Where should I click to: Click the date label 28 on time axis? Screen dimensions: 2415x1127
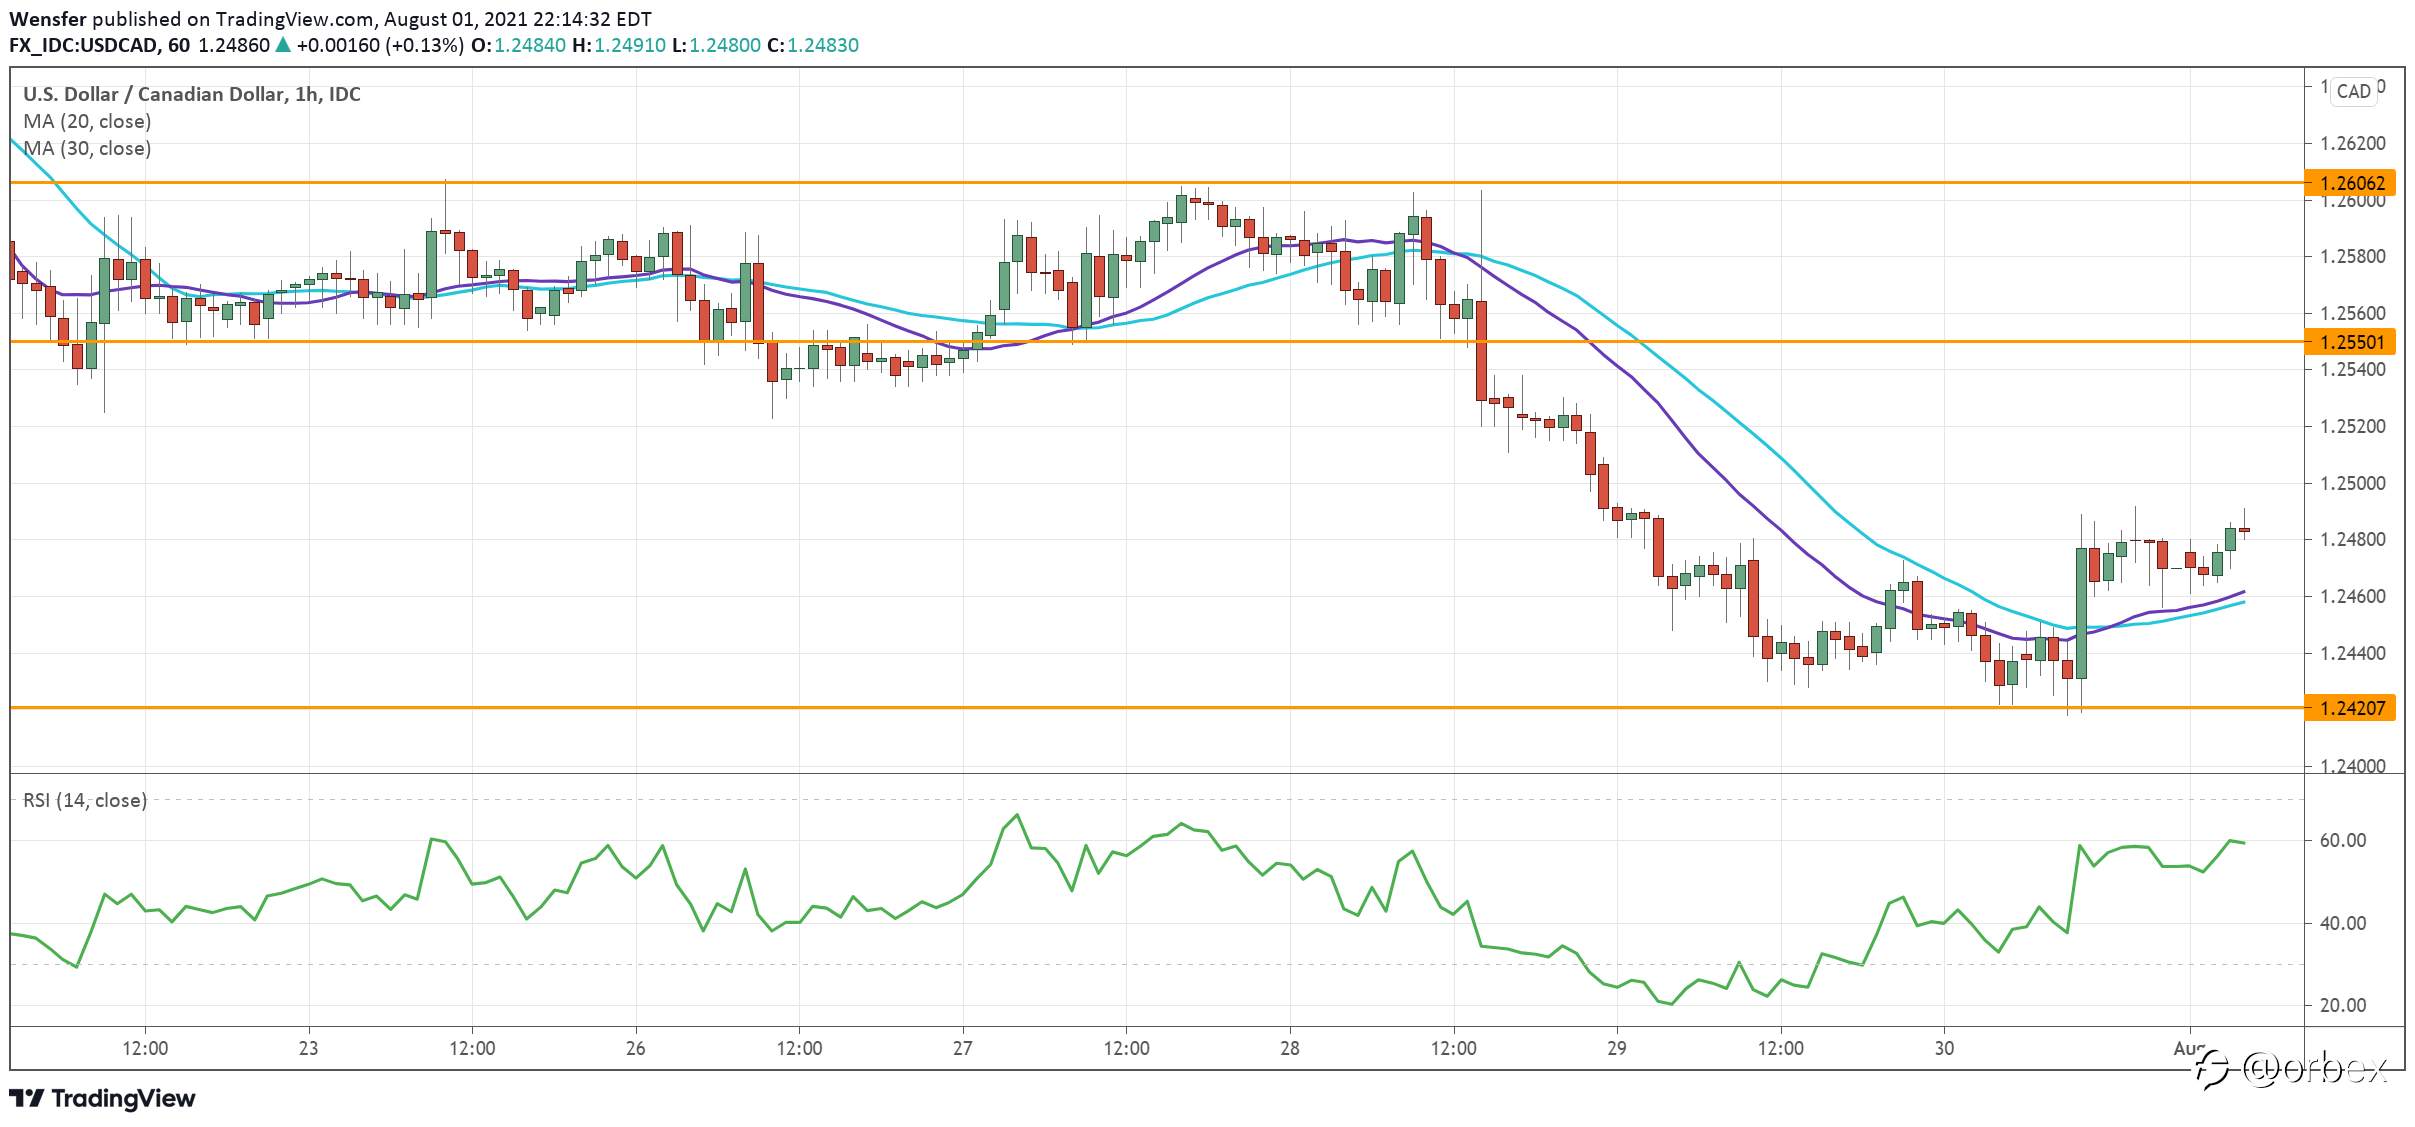click(x=1290, y=1049)
